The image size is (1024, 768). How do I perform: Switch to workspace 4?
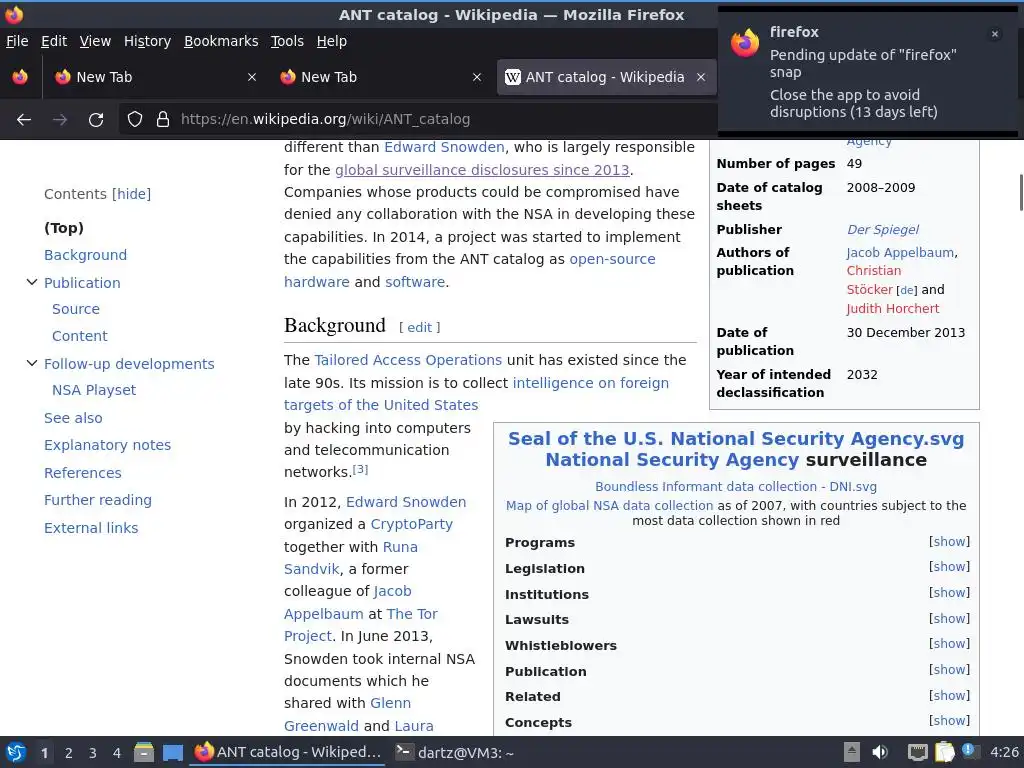click(x=117, y=753)
